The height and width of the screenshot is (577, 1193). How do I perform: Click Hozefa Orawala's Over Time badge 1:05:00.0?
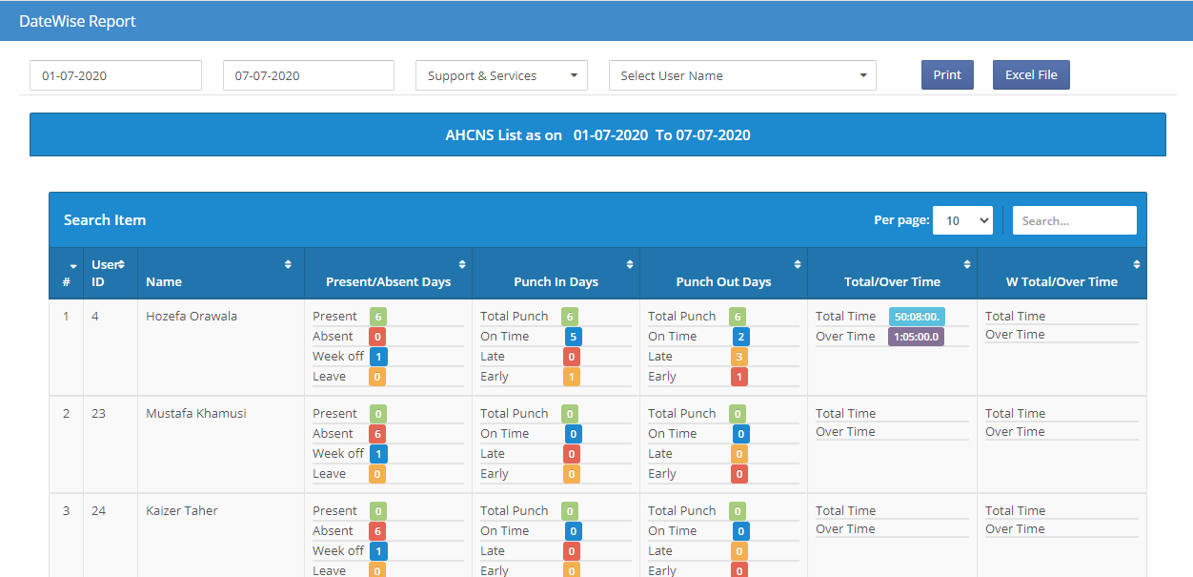916,337
